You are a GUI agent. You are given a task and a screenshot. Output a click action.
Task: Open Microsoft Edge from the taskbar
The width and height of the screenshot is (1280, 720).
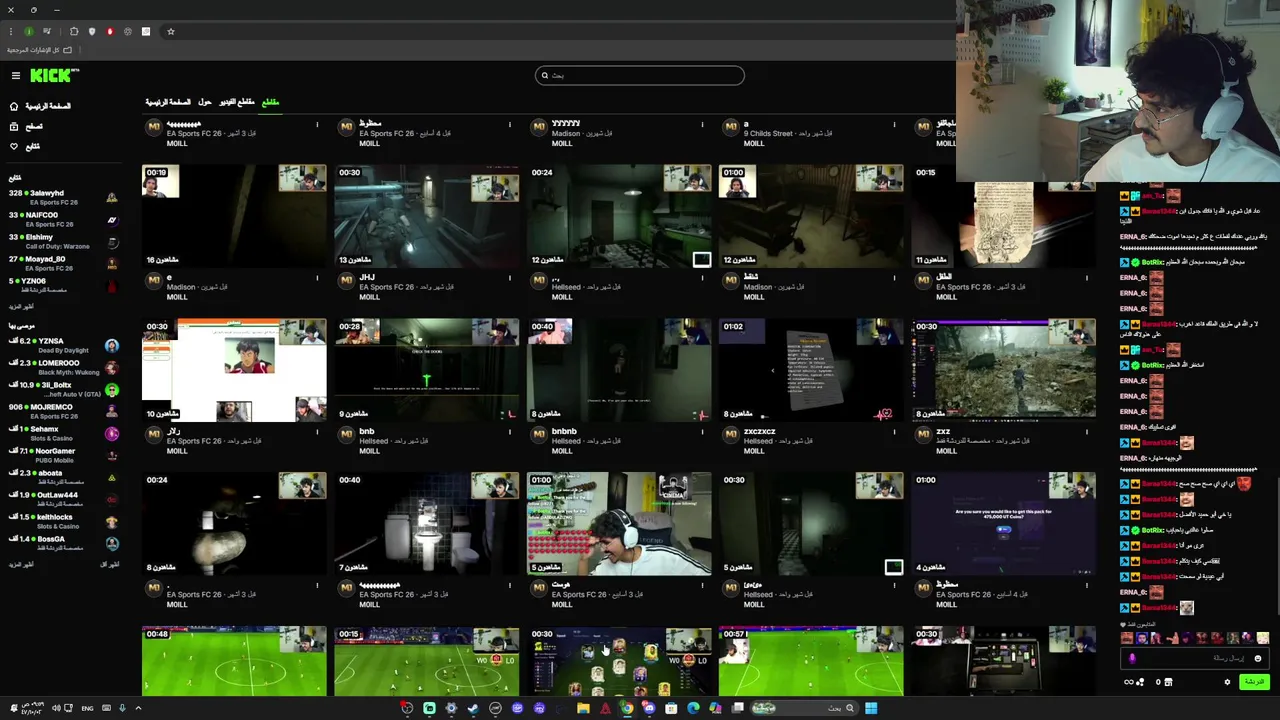tap(693, 708)
